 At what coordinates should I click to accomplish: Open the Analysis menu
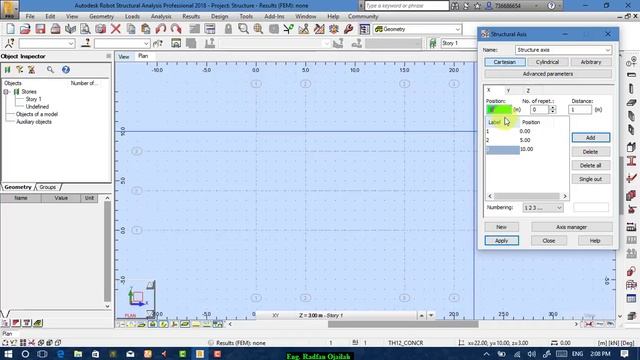coord(161,16)
